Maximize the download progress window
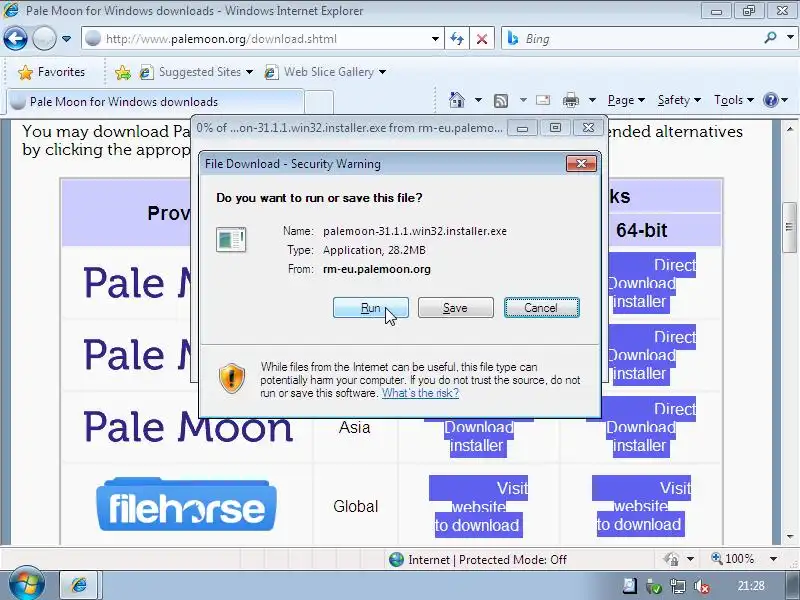 click(x=555, y=128)
